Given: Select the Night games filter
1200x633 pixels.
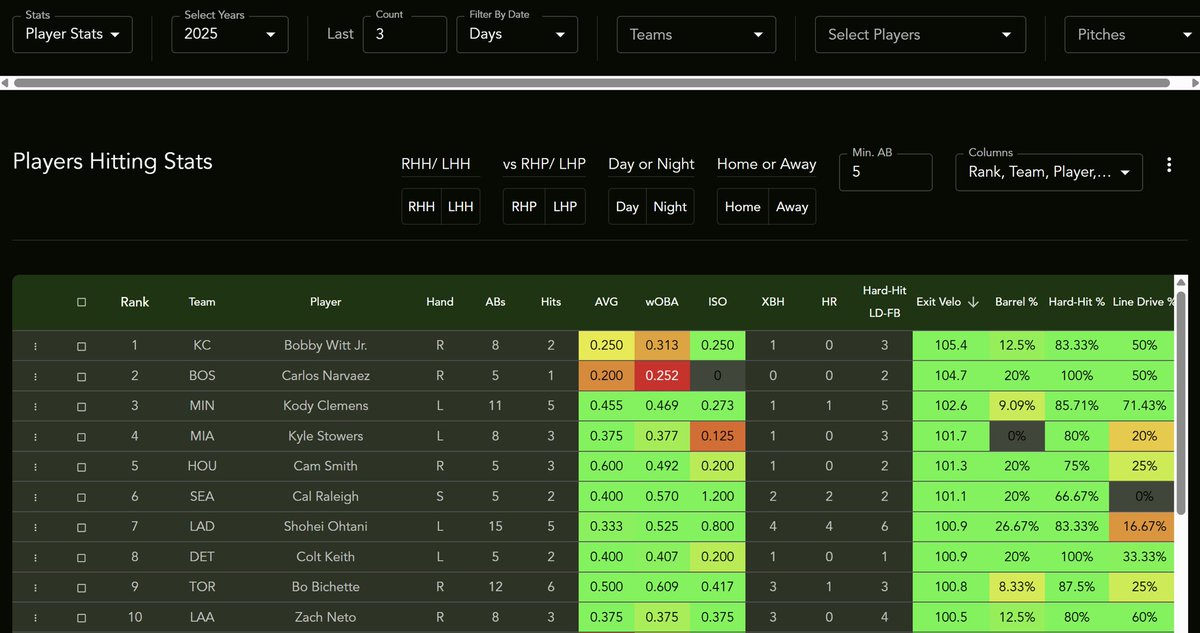Looking at the screenshot, I should (670, 207).
